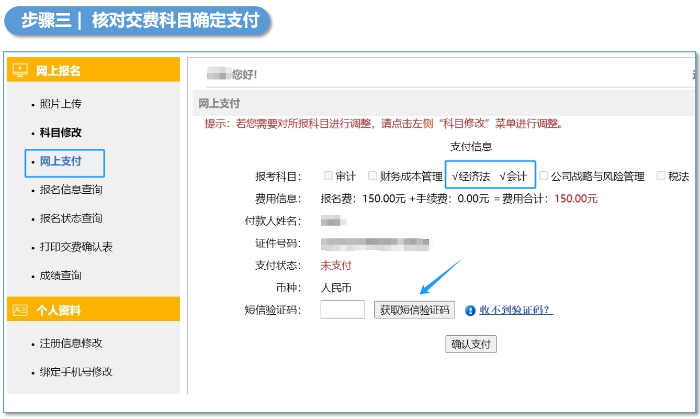
Task: Open 报名状态查询 page
Action: point(71,218)
